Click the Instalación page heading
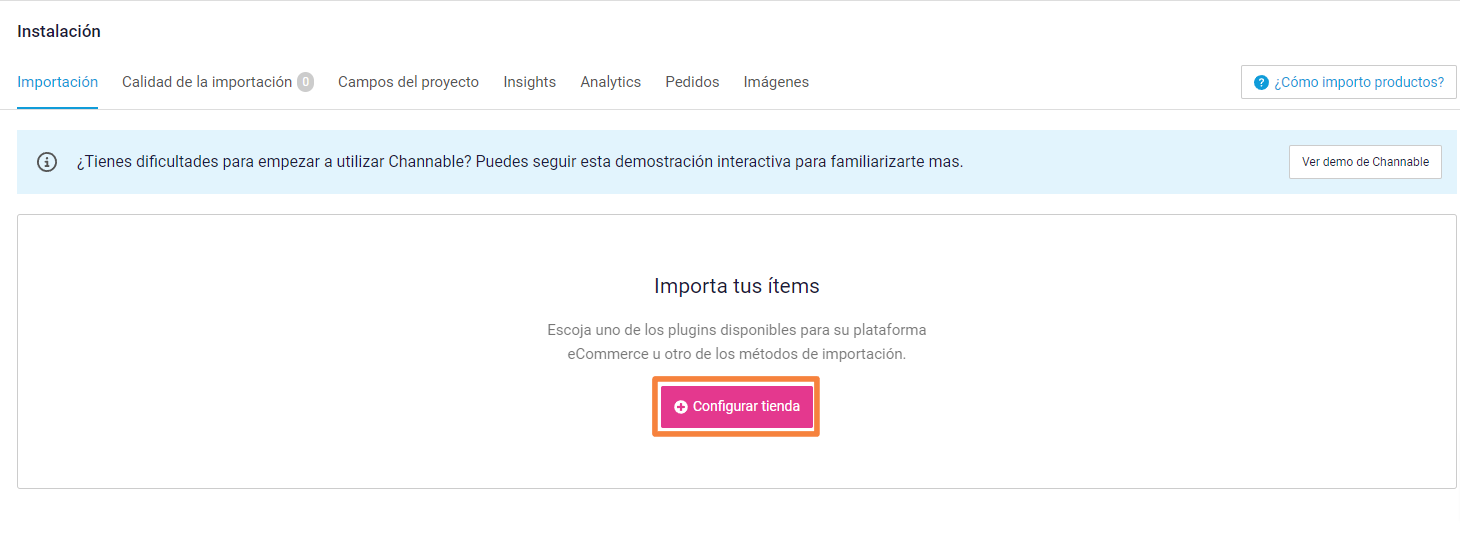 (x=59, y=31)
